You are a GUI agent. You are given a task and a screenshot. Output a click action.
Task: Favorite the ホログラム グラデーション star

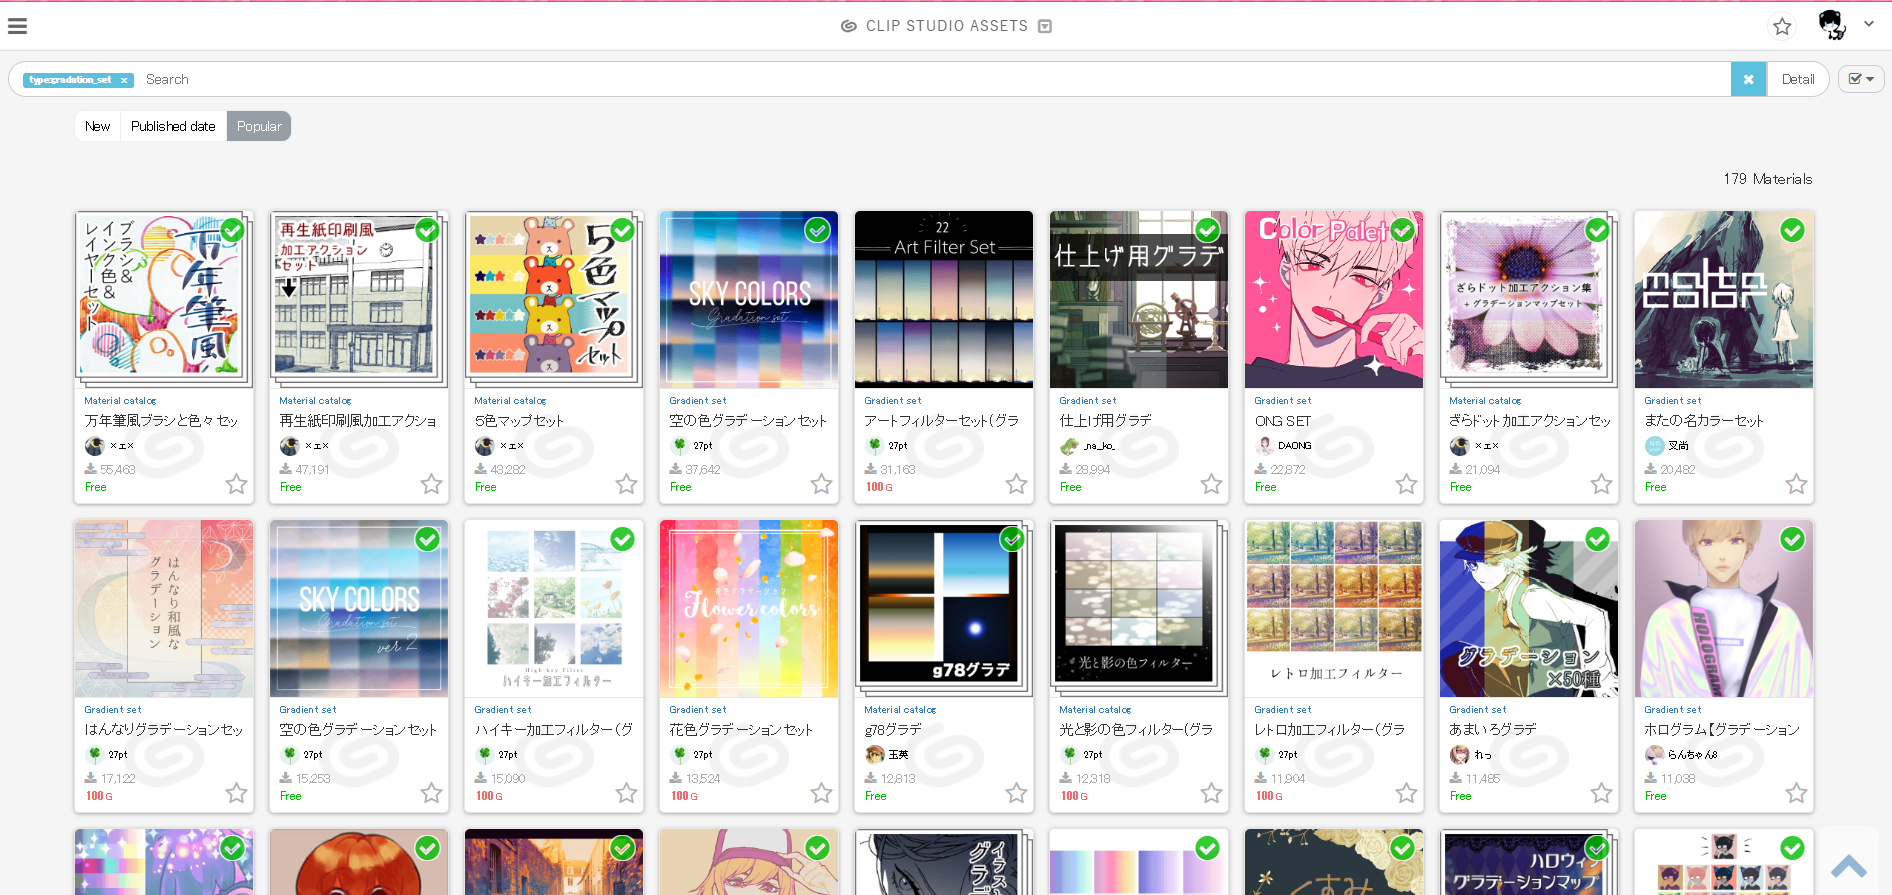1796,793
